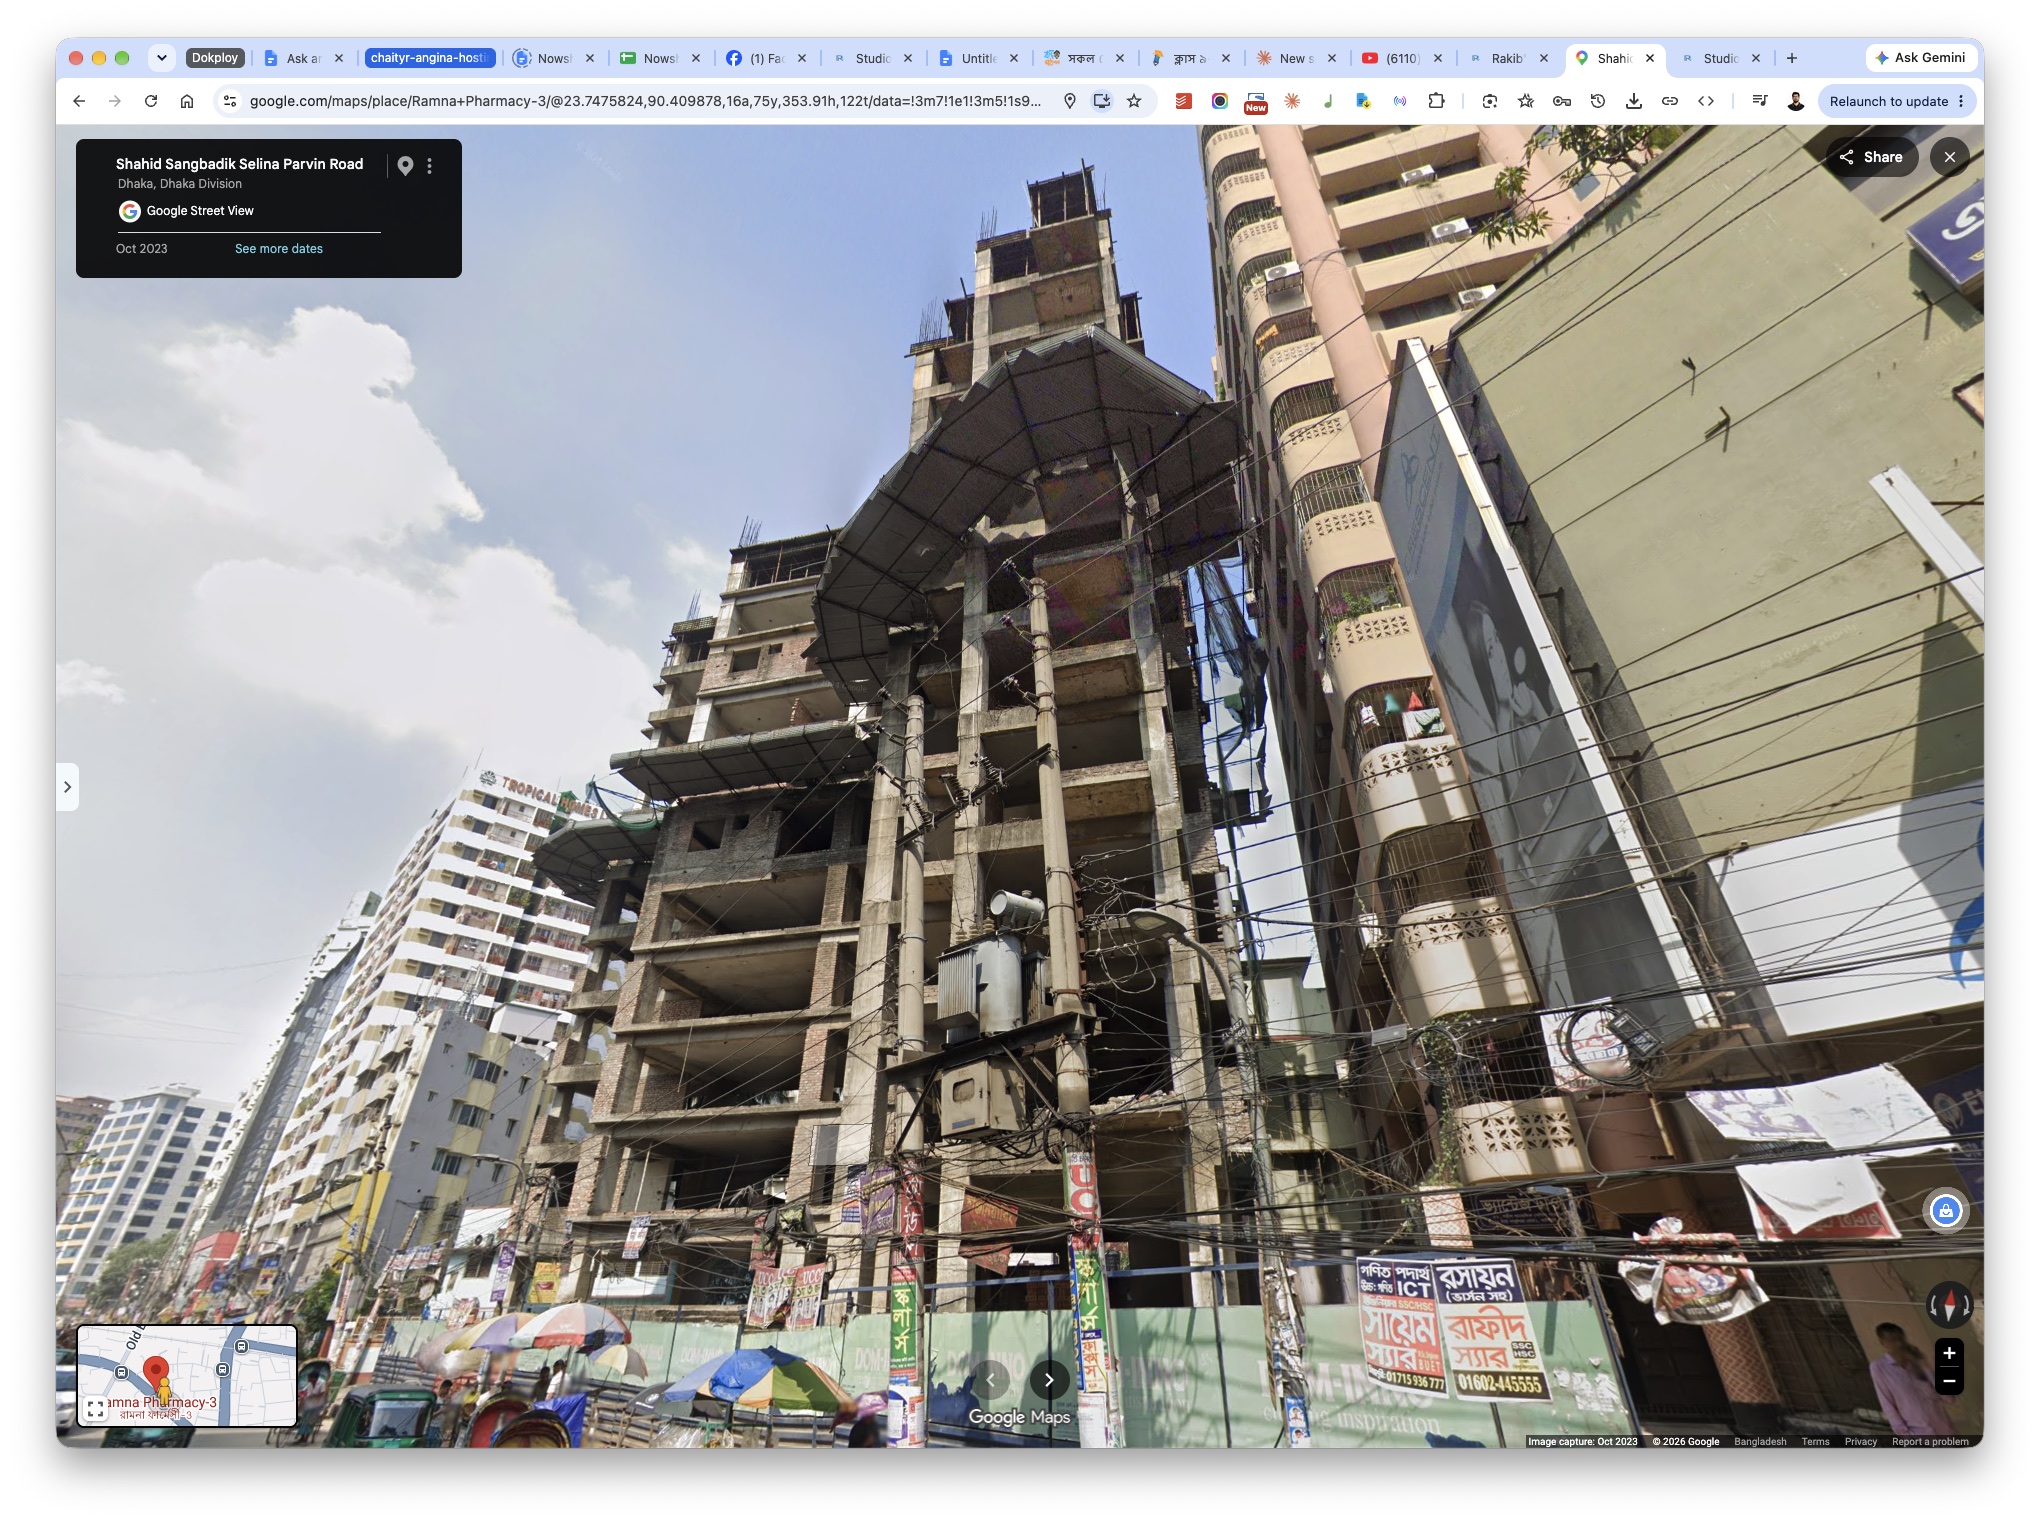2040x1522 pixels.
Task: Reload the Google Maps page
Action: [151, 101]
